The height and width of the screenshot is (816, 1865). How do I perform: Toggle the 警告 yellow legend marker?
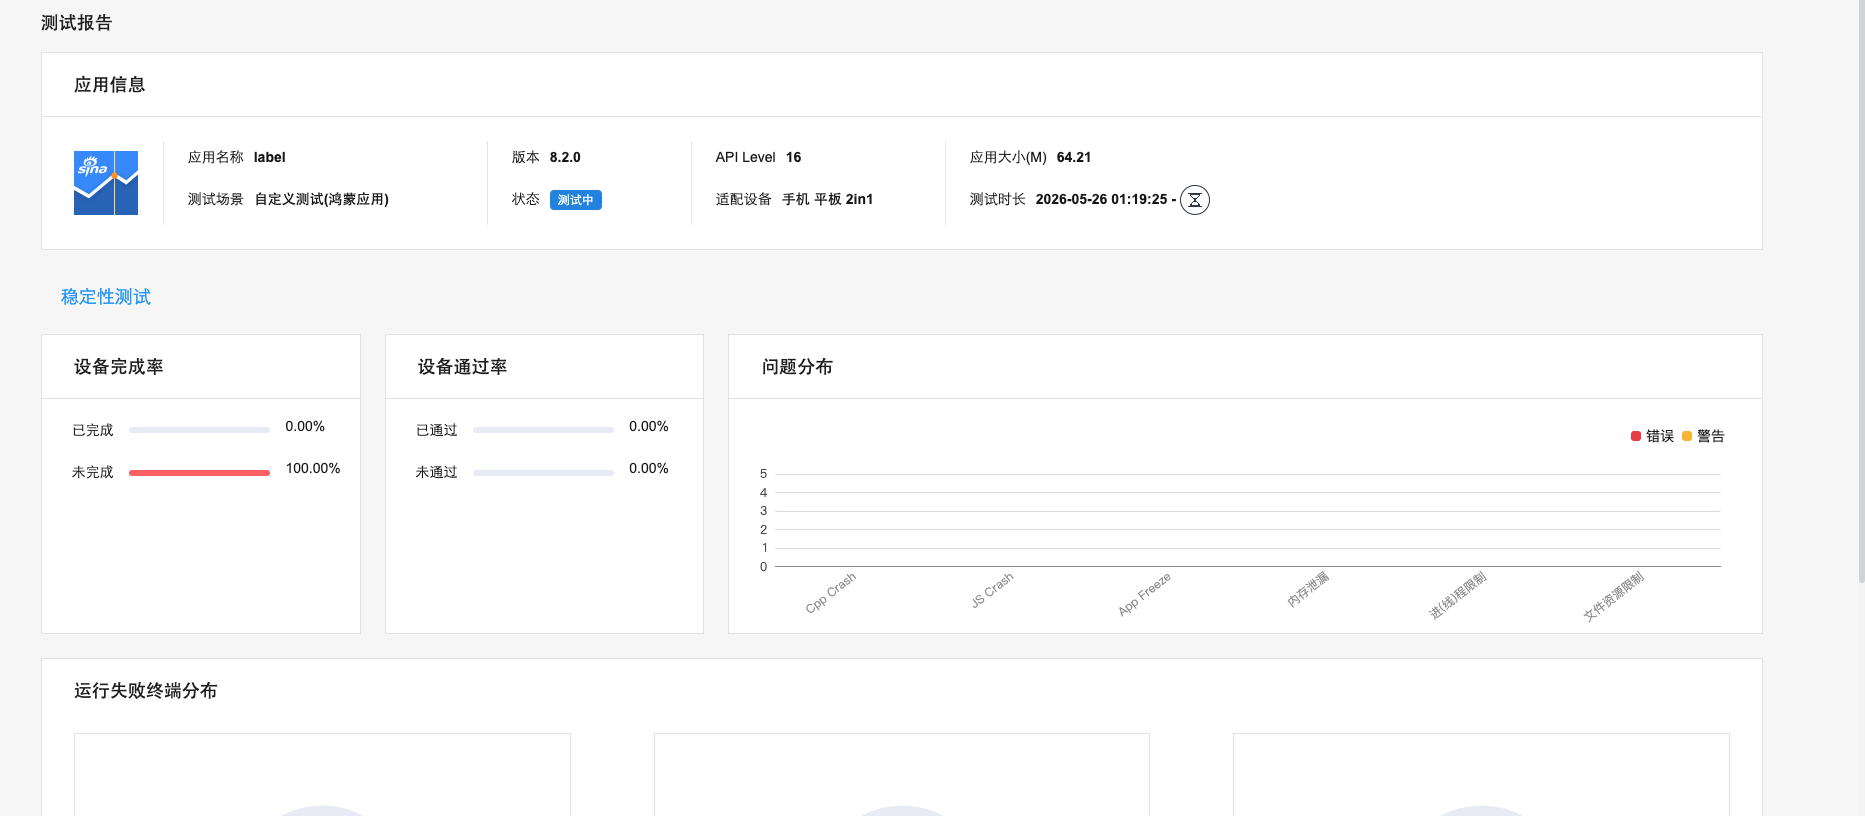point(1687,436)
